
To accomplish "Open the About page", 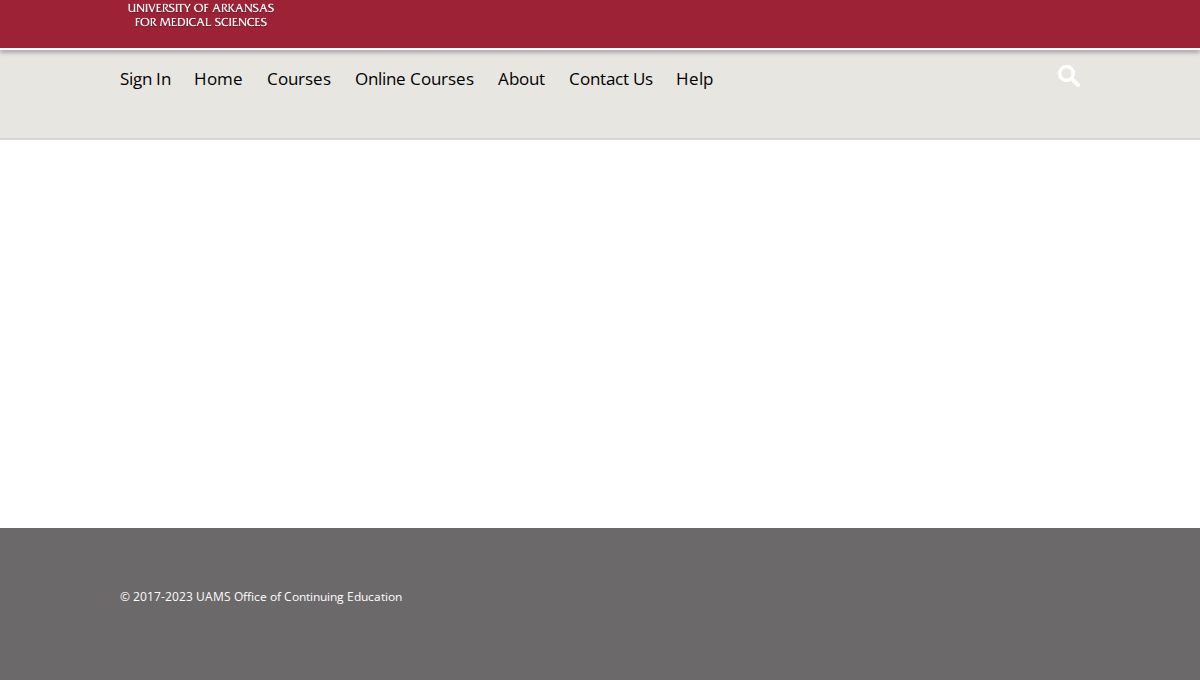I will (521, 79).
